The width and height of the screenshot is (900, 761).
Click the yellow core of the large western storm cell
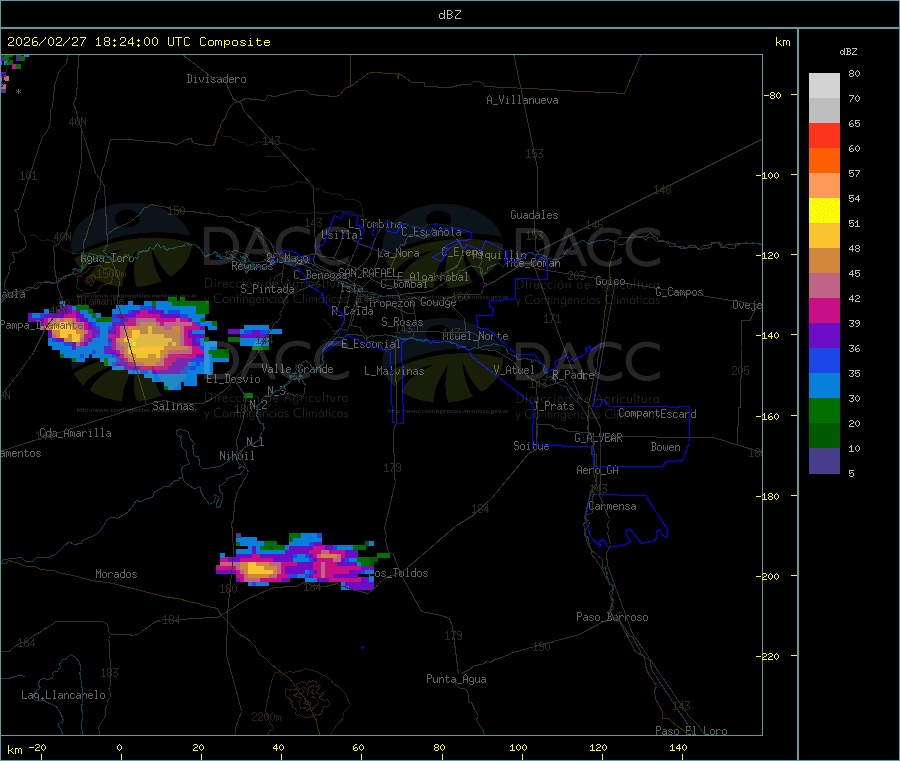click(150, 343)
